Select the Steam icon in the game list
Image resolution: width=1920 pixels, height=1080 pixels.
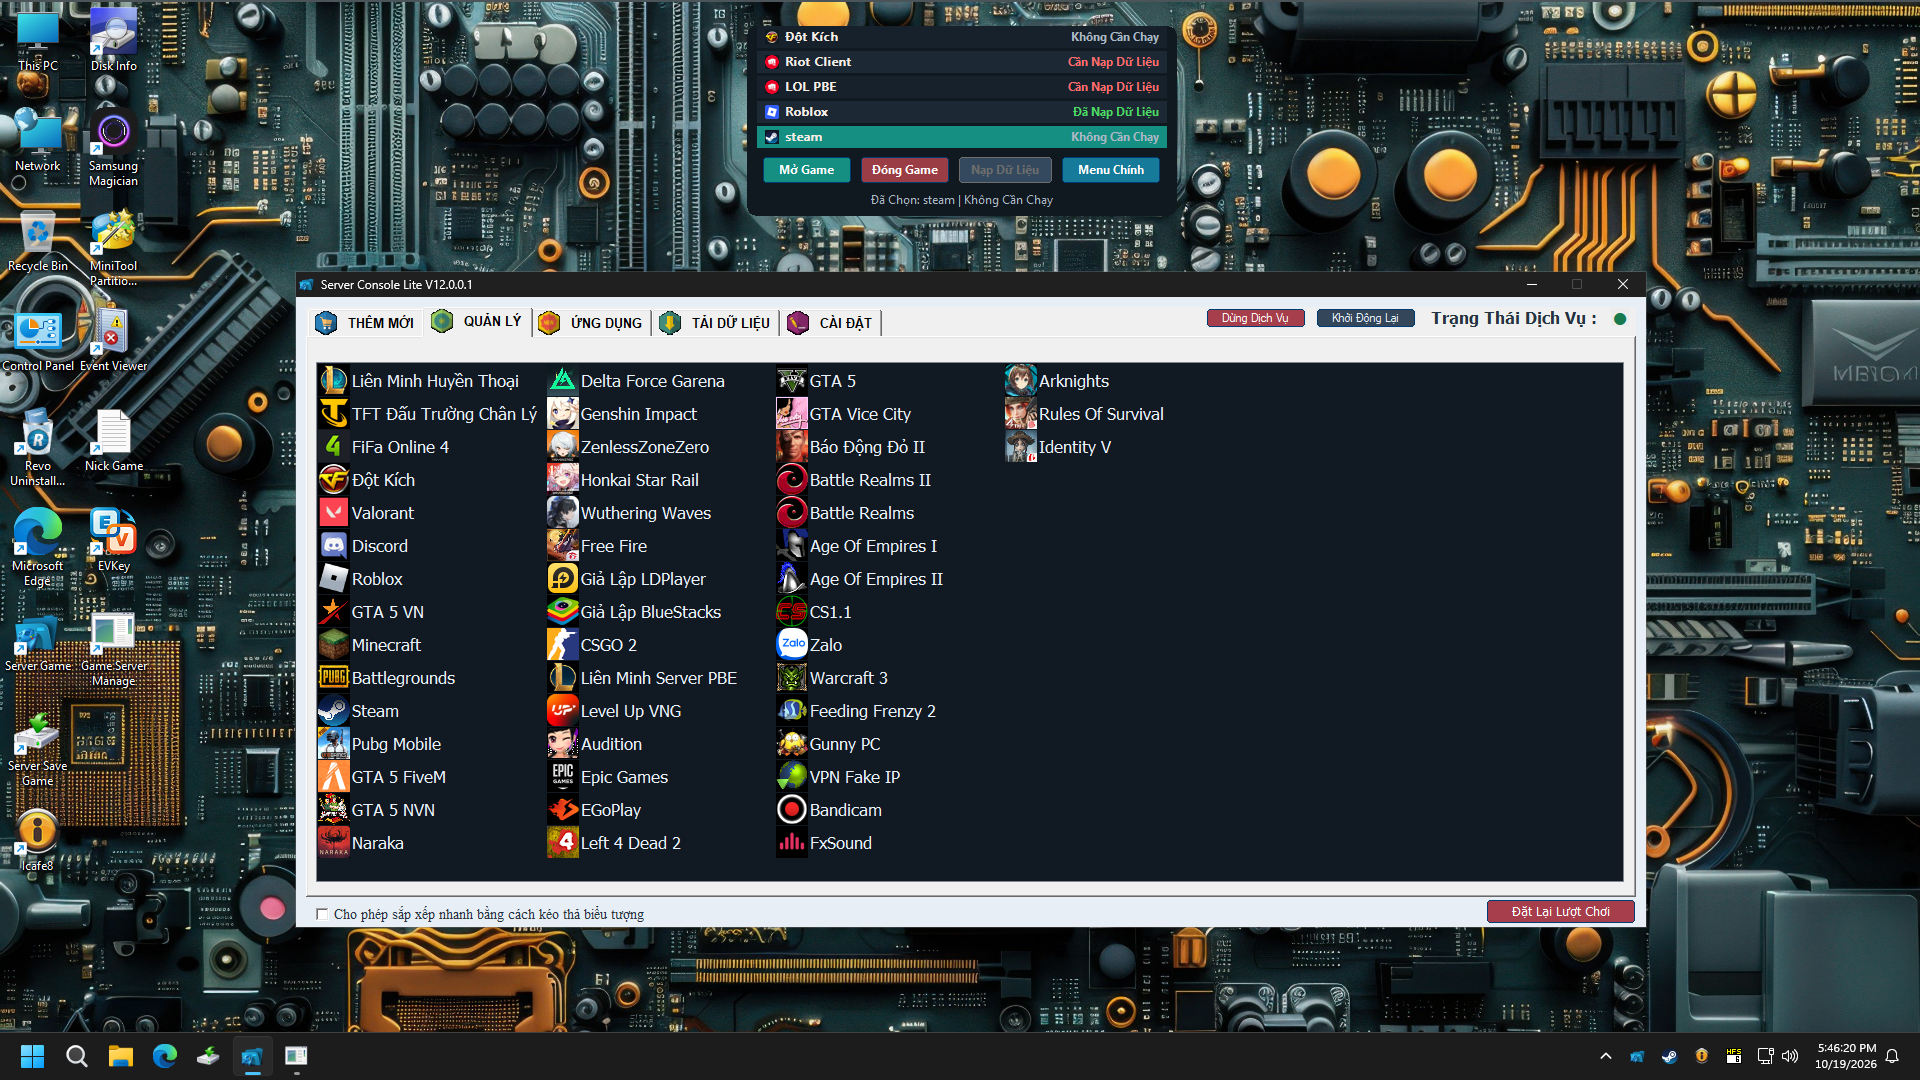tap(333, 711)
